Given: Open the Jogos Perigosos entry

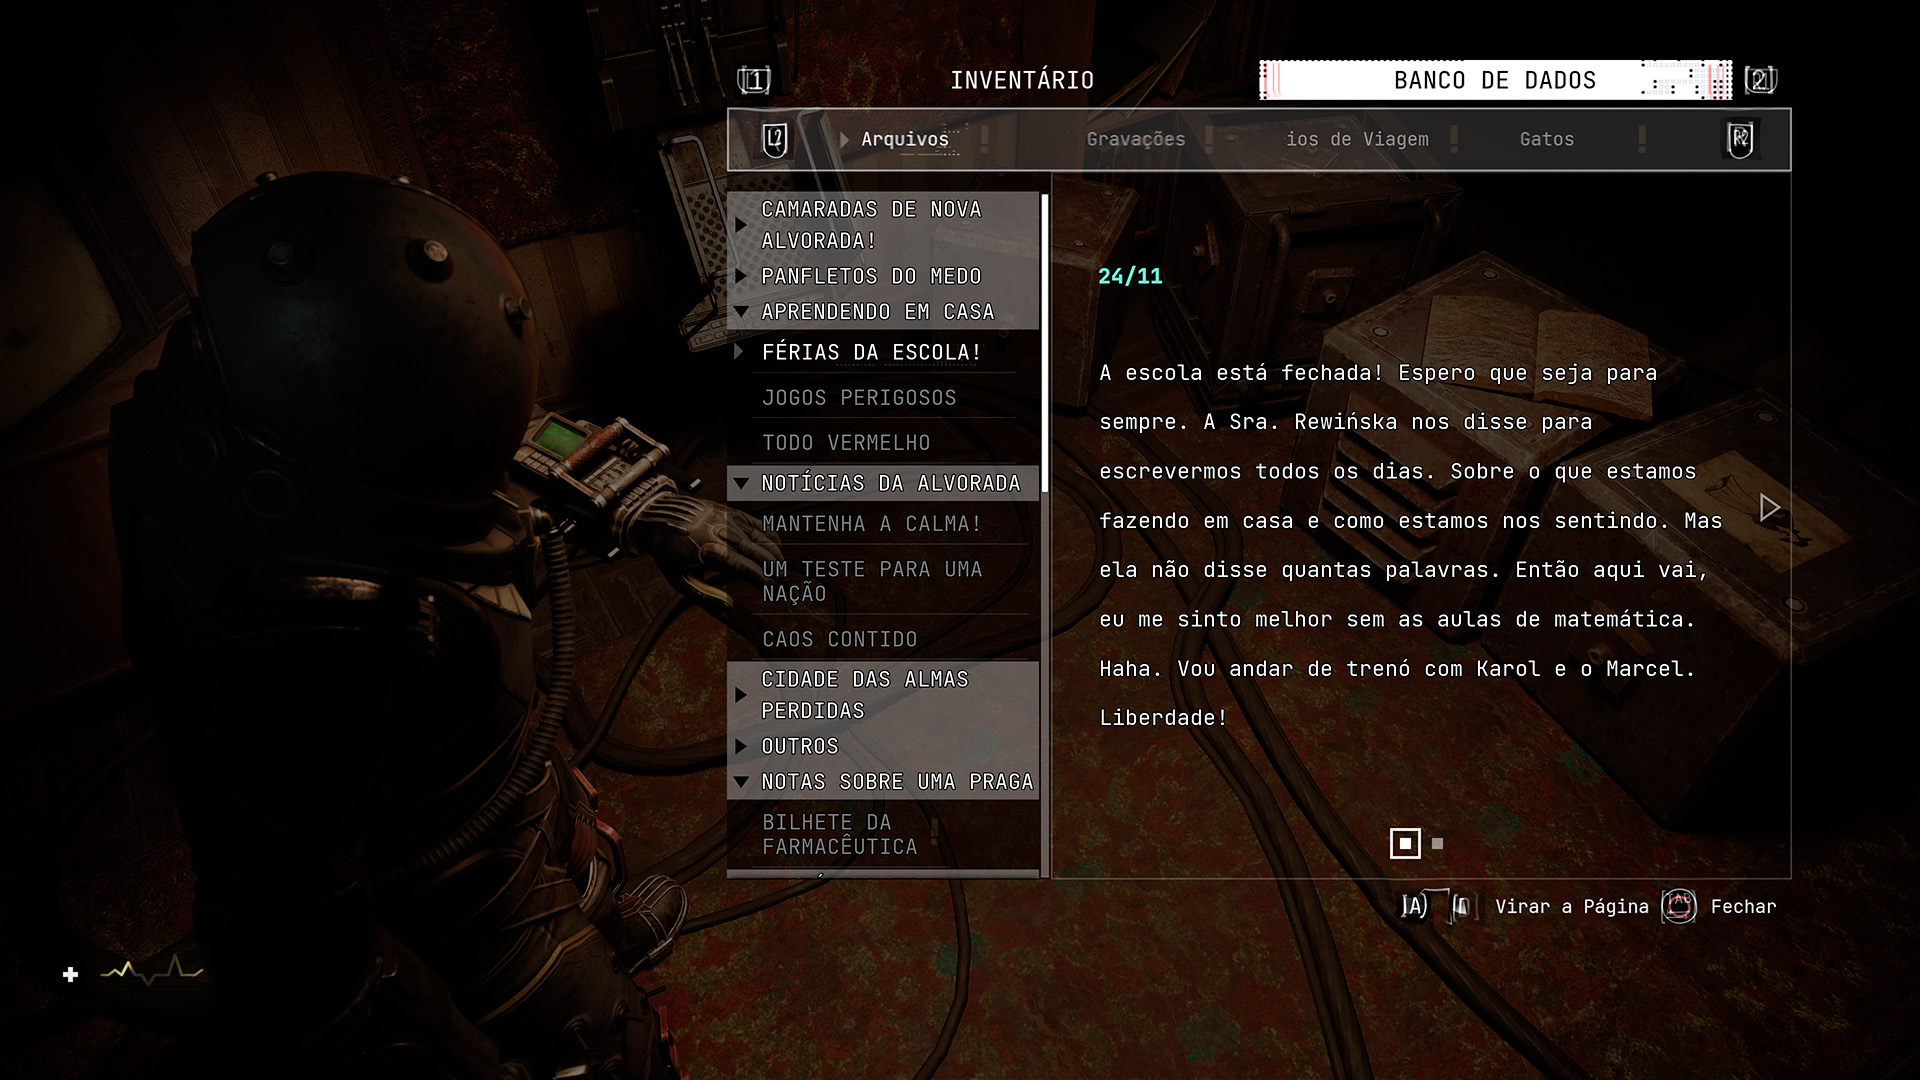Looking at the screenshot, I should coord(858,398).
